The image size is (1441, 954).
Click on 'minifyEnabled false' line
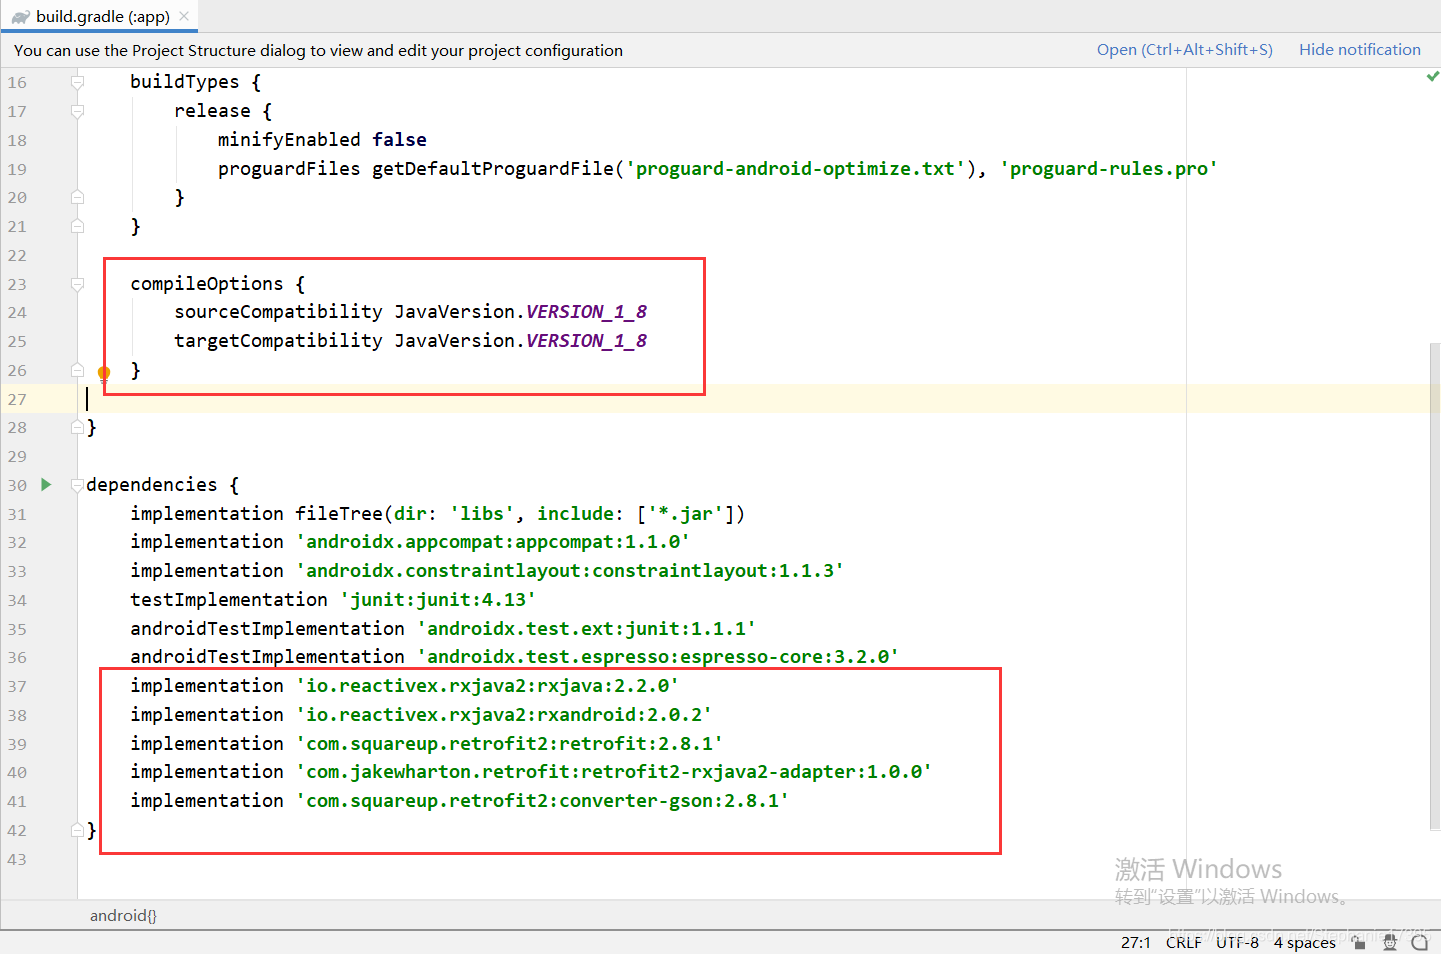pos(322,140)
